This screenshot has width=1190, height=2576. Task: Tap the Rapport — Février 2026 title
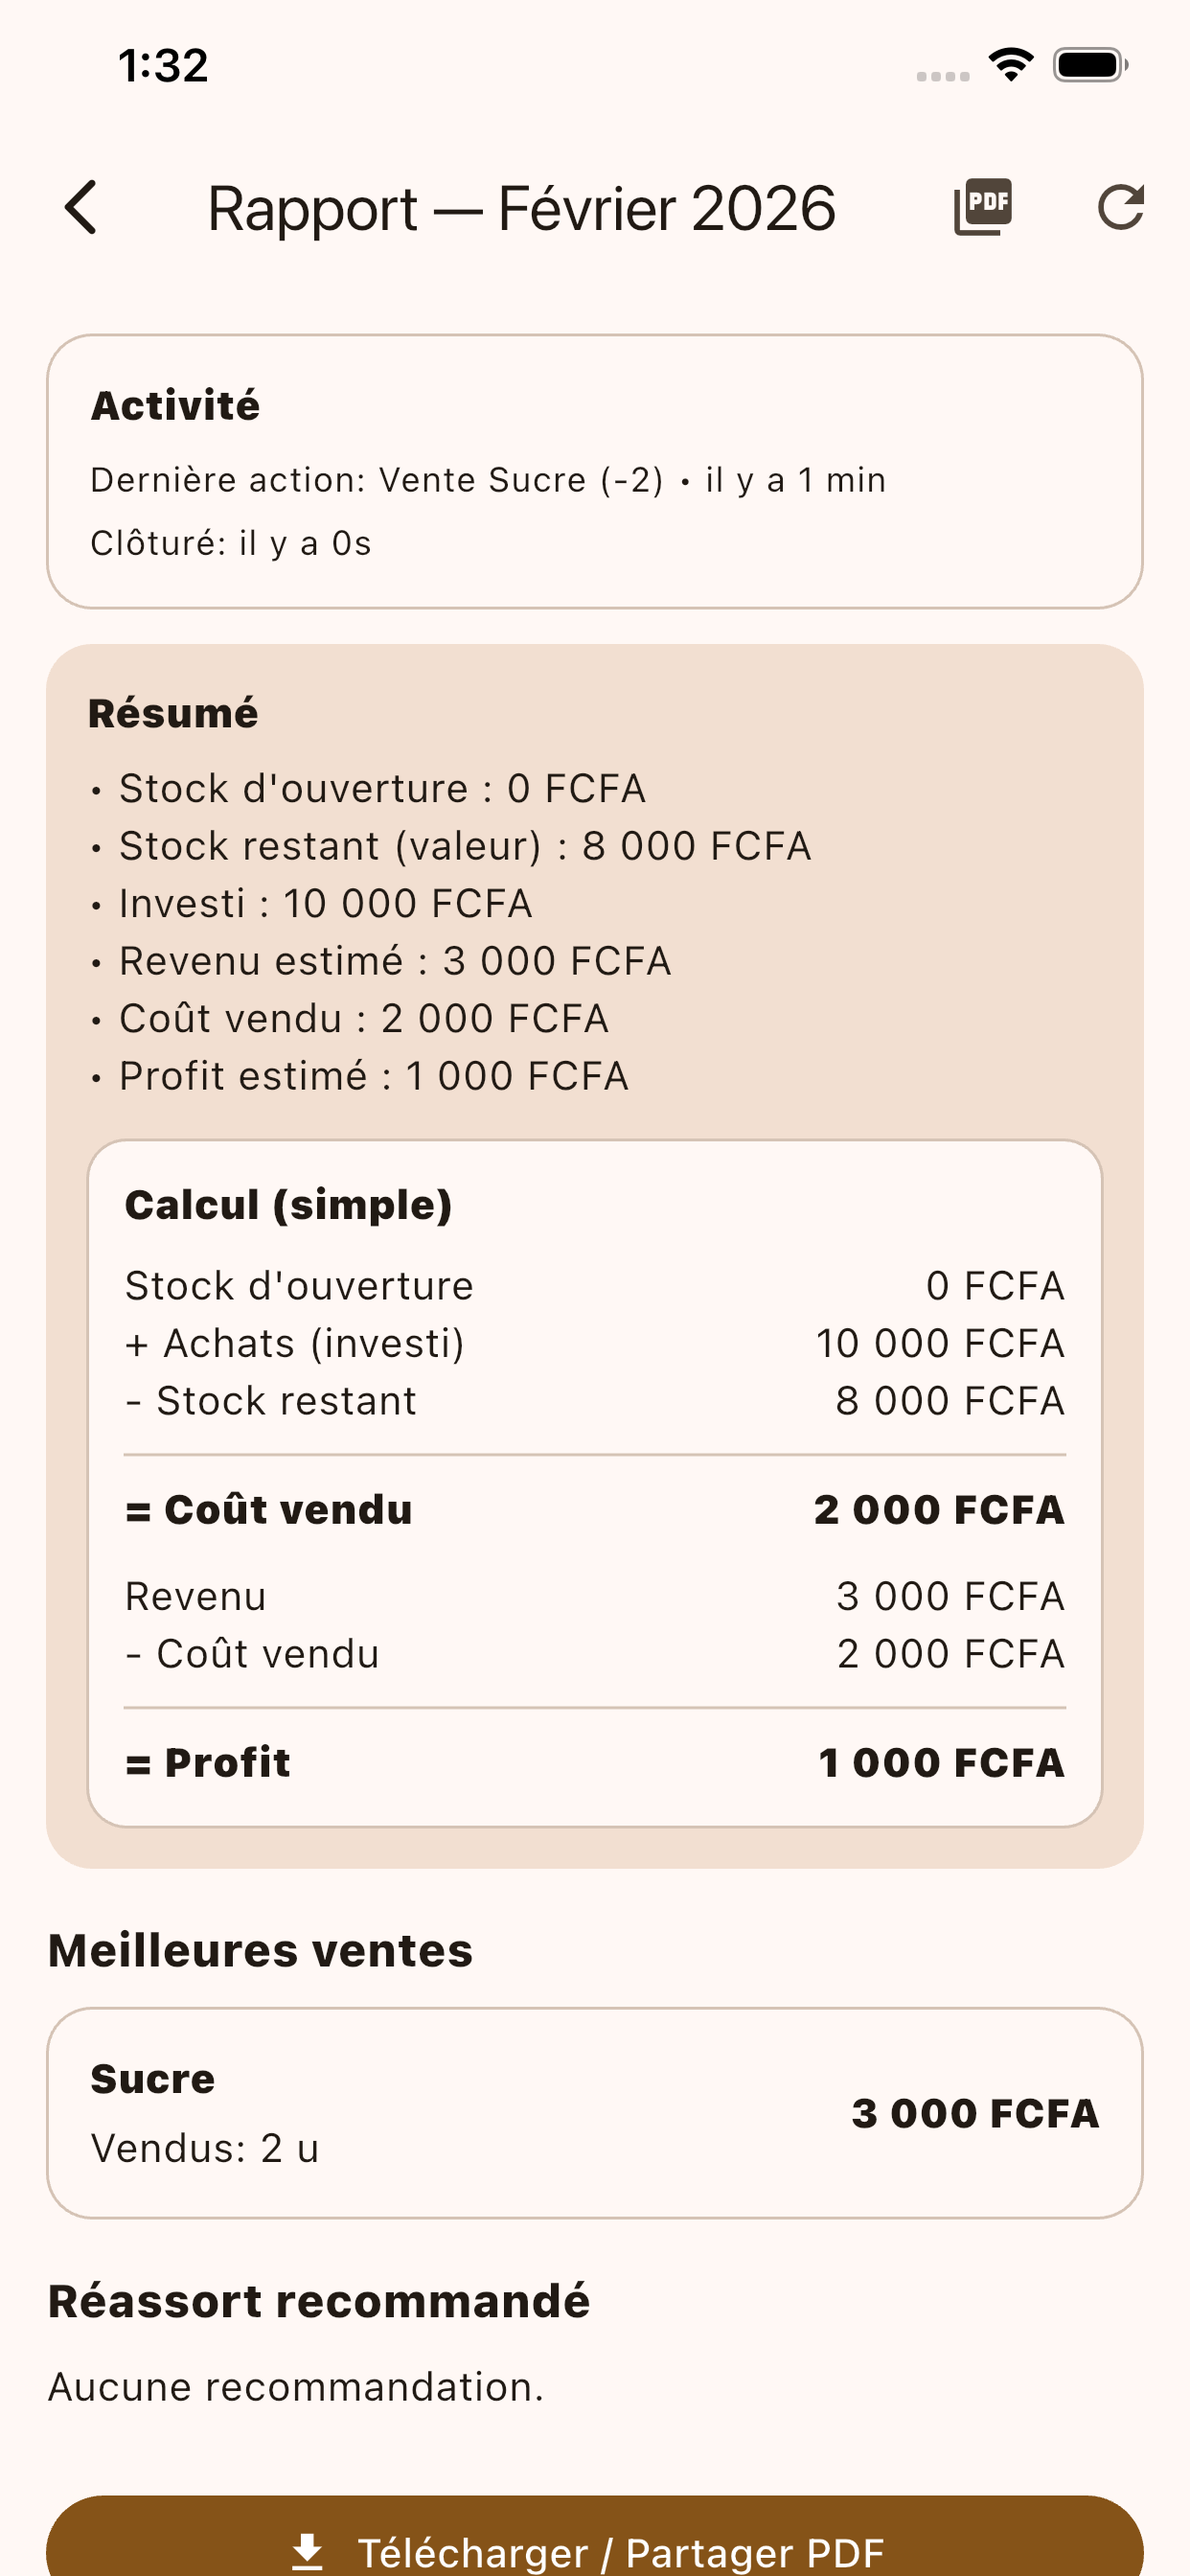coord(522,209)
